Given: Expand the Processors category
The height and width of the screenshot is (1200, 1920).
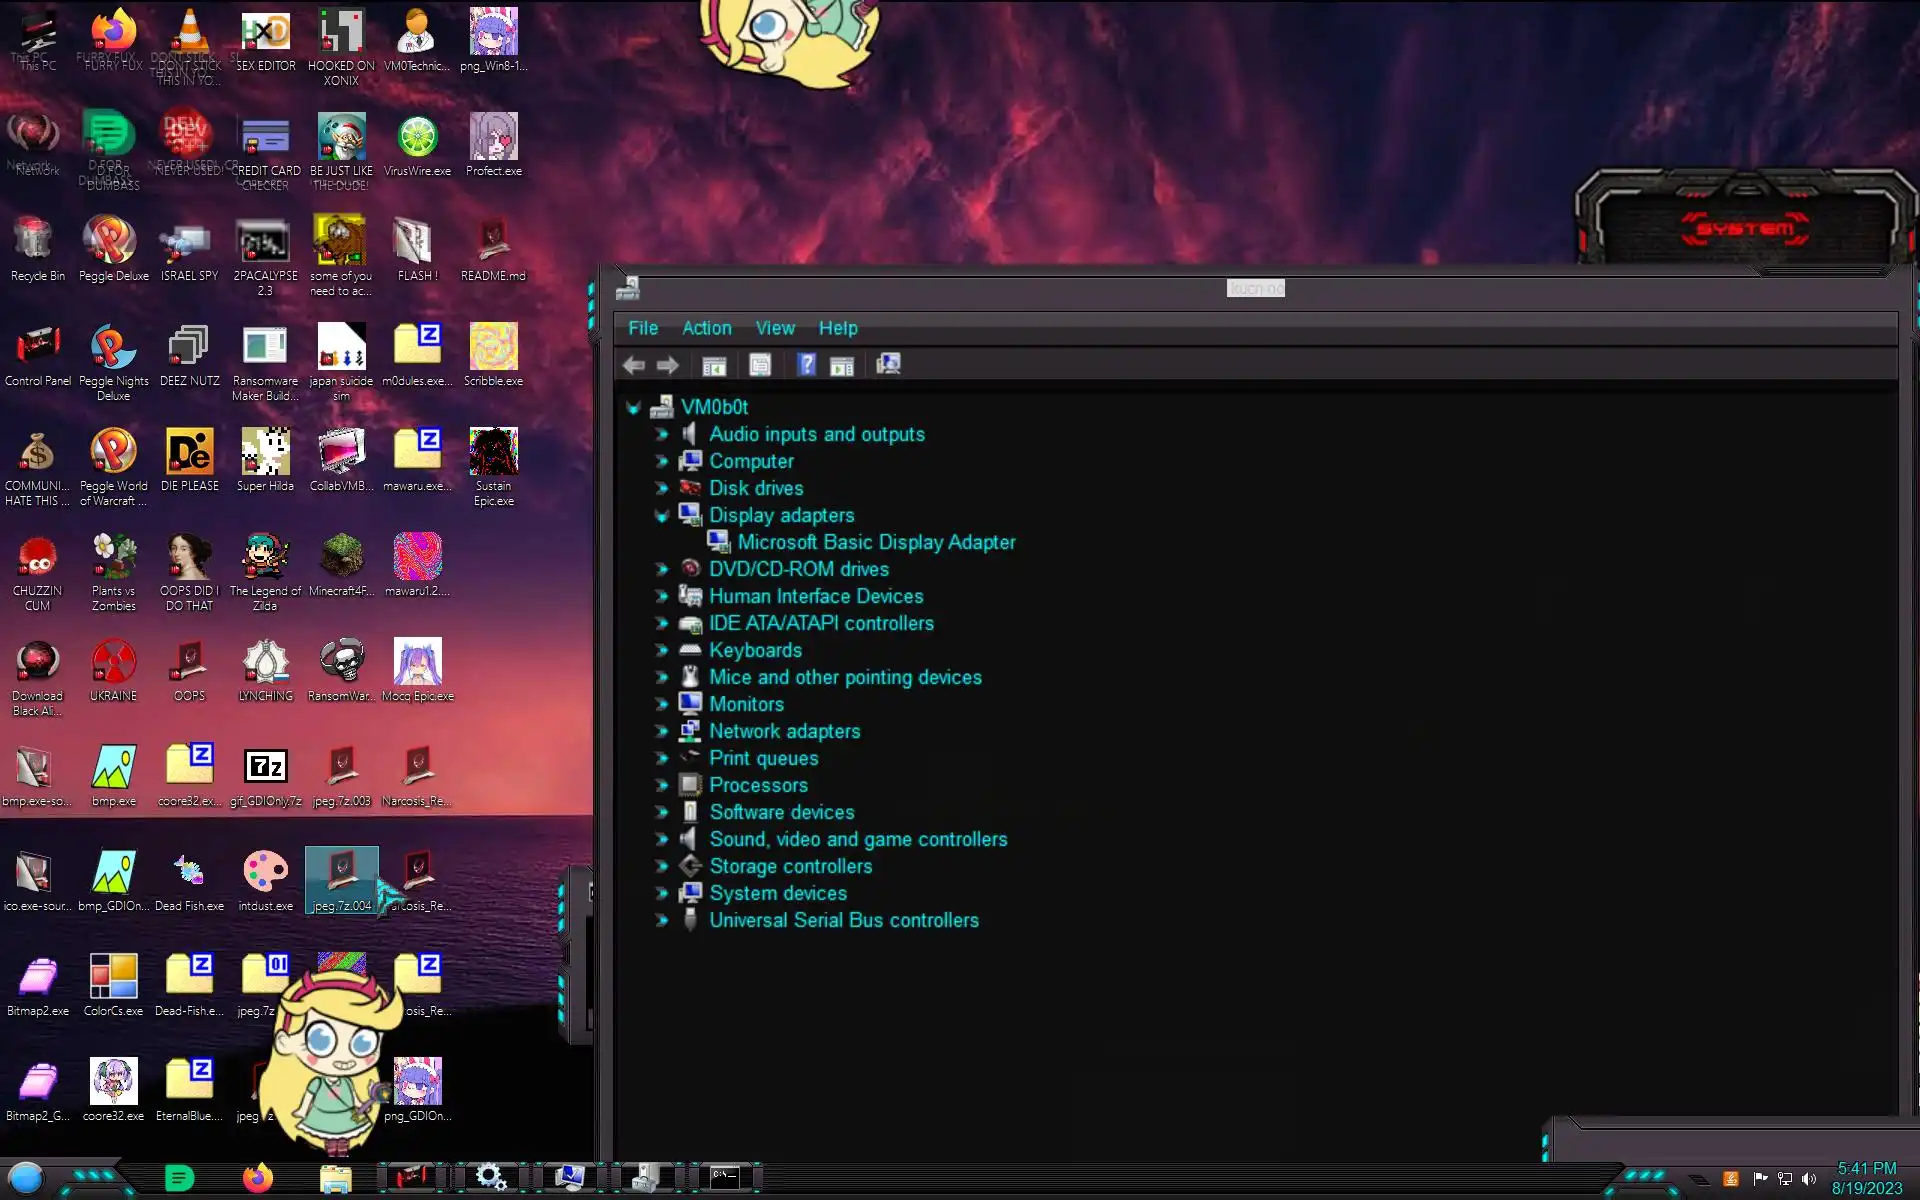Looking at the screenshot, I should pos(661,786).
